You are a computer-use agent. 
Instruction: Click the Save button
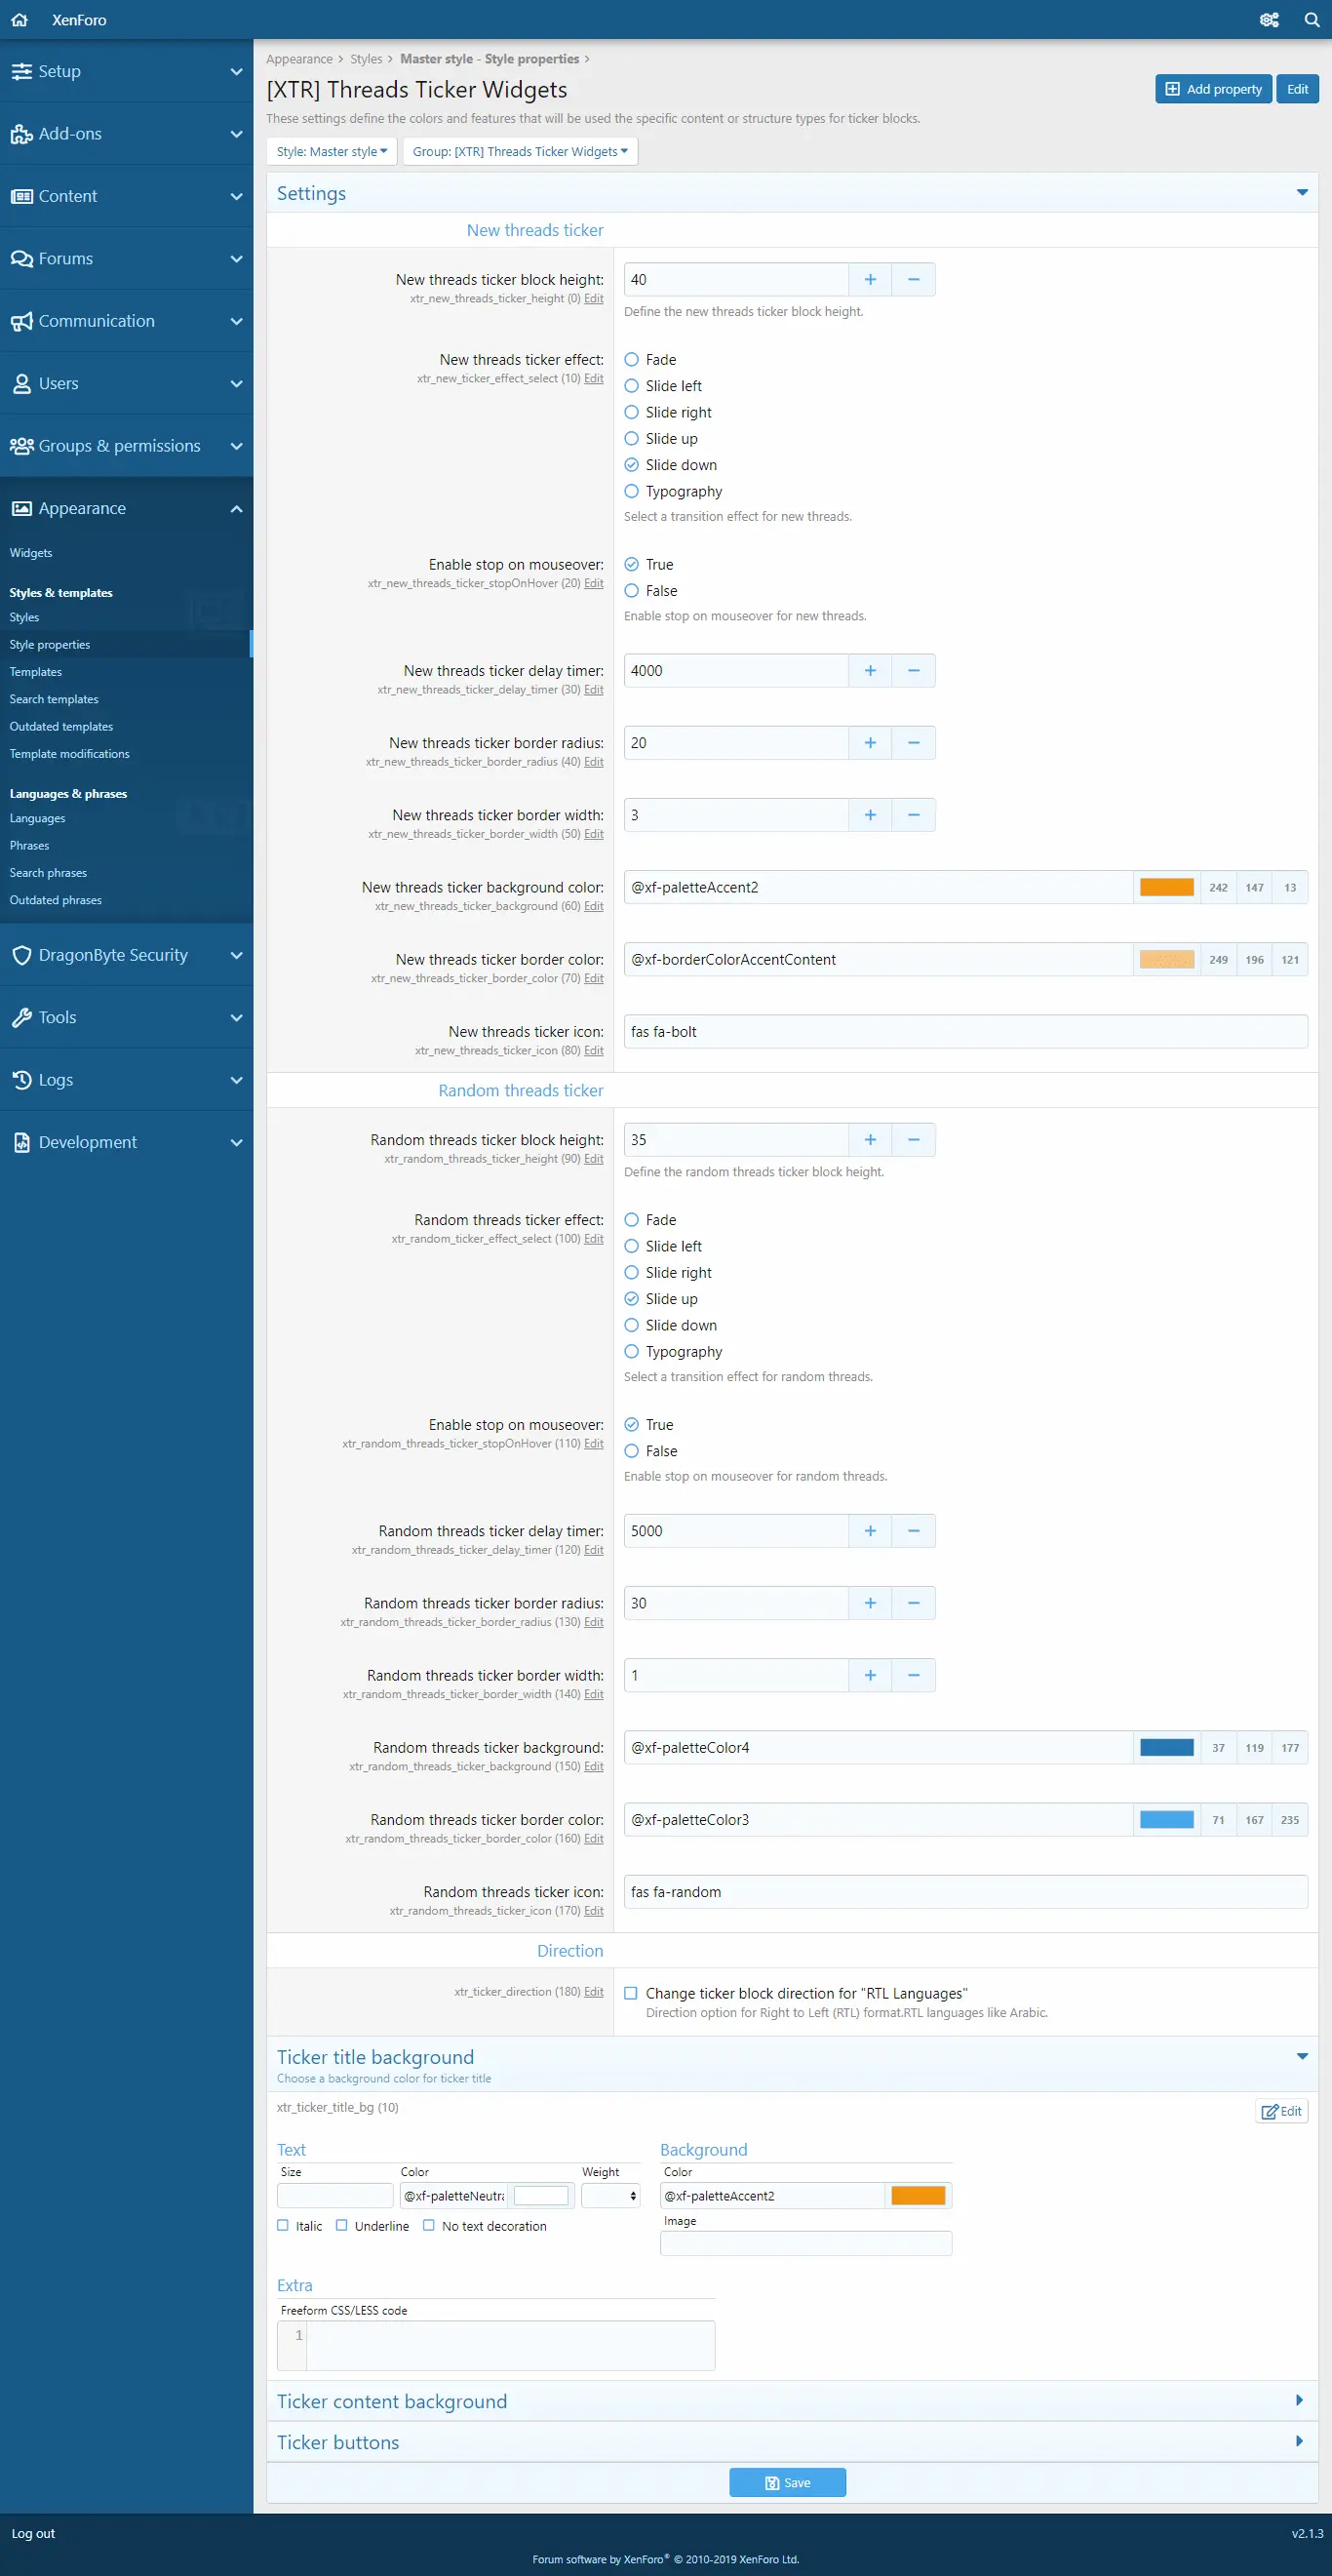coord(787,2482)
